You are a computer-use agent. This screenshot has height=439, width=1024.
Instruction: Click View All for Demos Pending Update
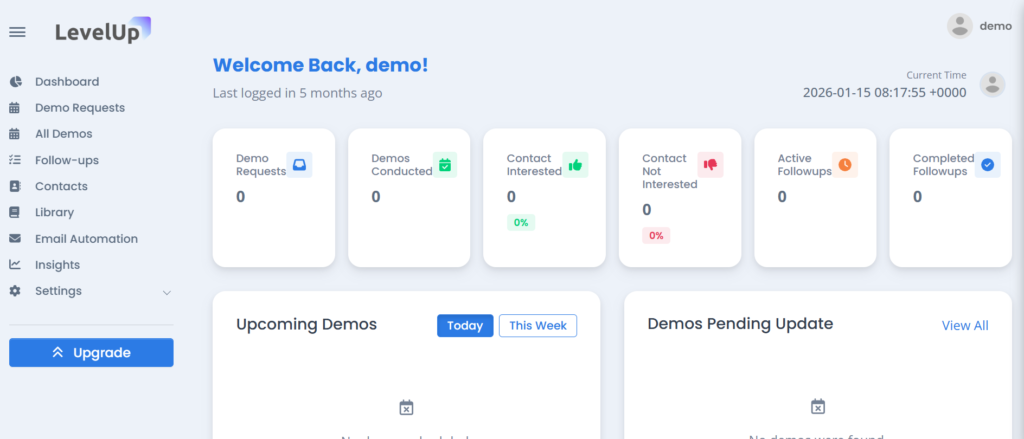pyautogui.click(x=965, y=326)
